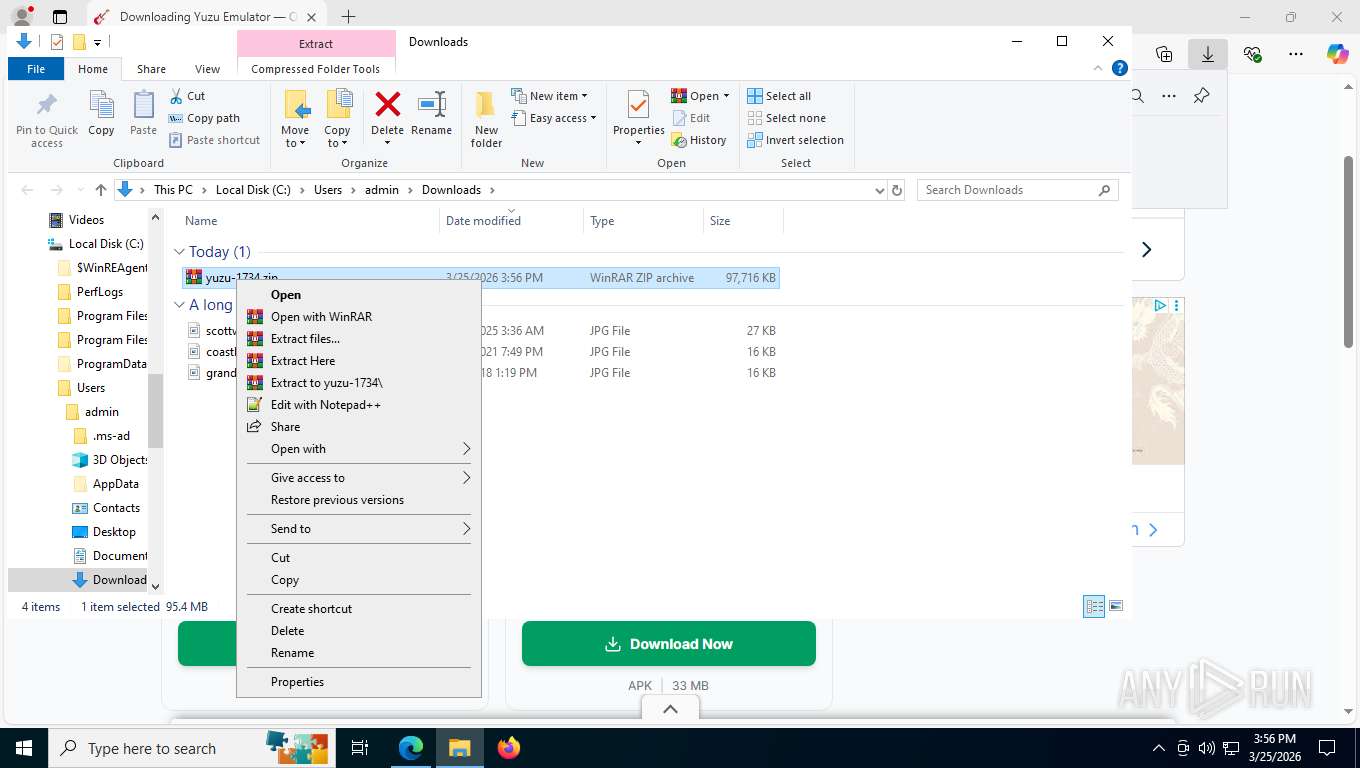Open Task View on the taskbar
1360x768 pixels.
(360, 748)
